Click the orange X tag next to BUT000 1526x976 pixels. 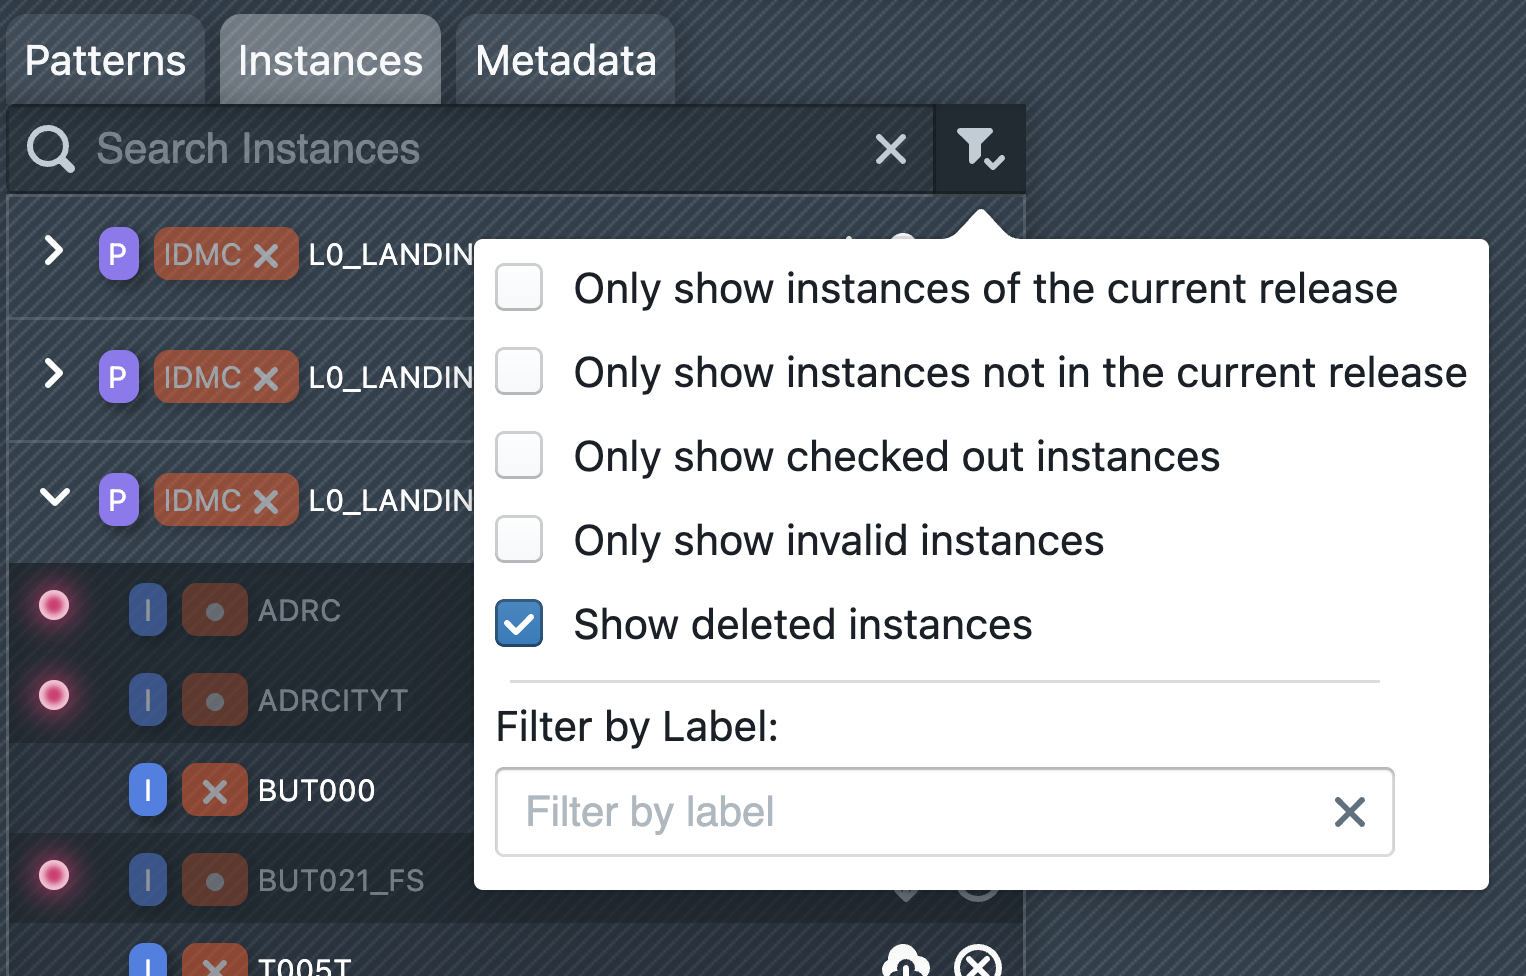[214, 790]
